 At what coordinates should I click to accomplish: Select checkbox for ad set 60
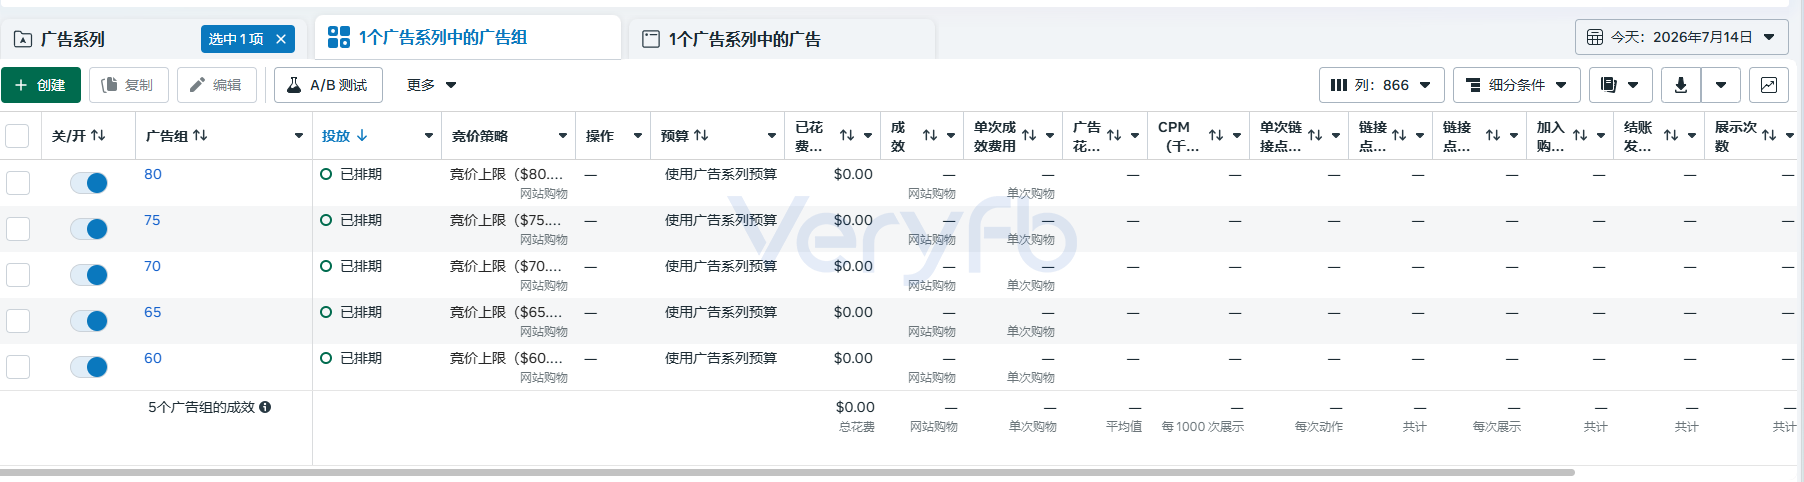(18, 366)
